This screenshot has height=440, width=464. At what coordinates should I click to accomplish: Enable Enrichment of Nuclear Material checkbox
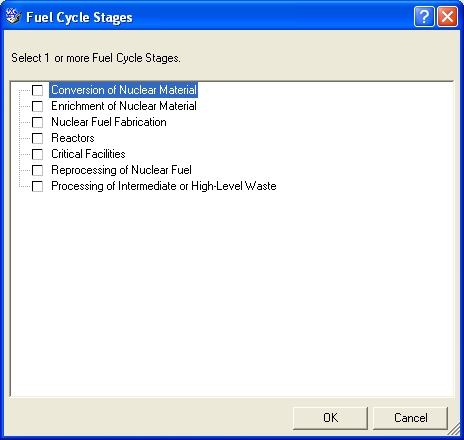pos(37,106)
